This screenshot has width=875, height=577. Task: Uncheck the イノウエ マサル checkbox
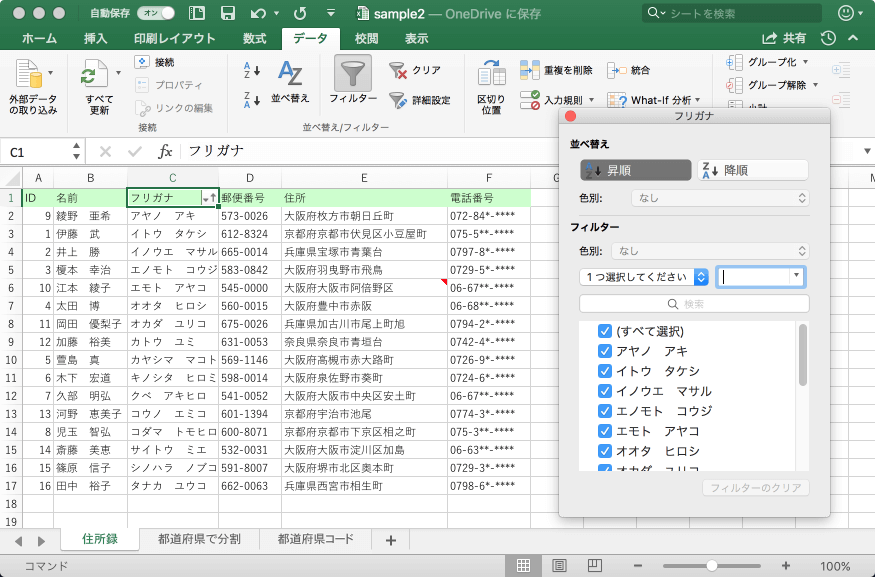coord(604,391)
